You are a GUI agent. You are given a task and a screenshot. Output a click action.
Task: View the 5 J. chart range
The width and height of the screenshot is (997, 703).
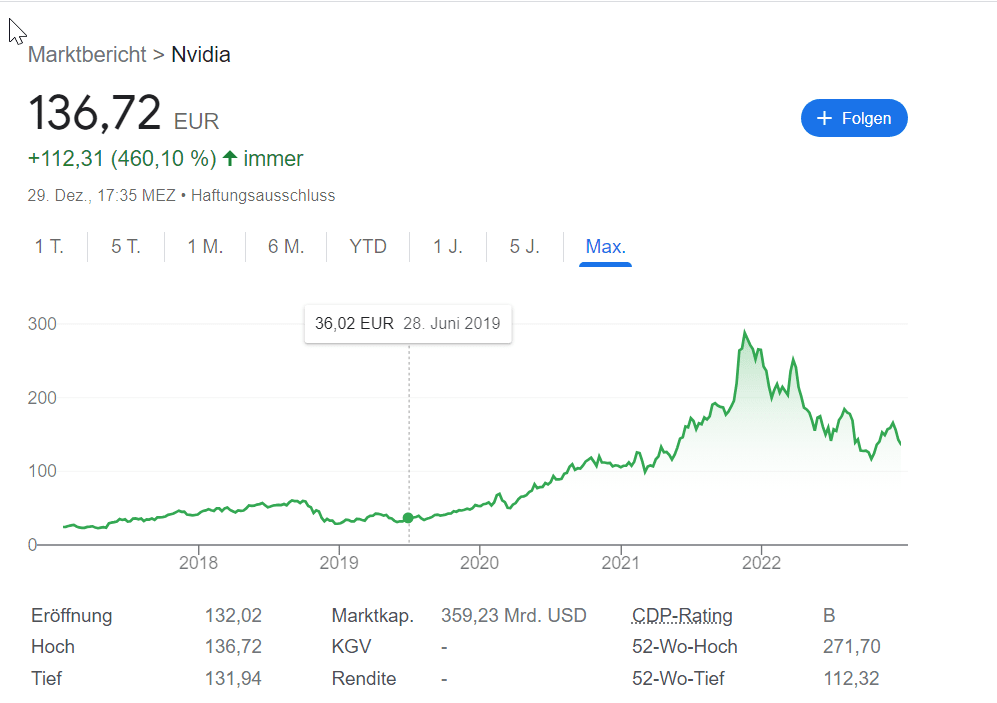(x=525, y=247)
